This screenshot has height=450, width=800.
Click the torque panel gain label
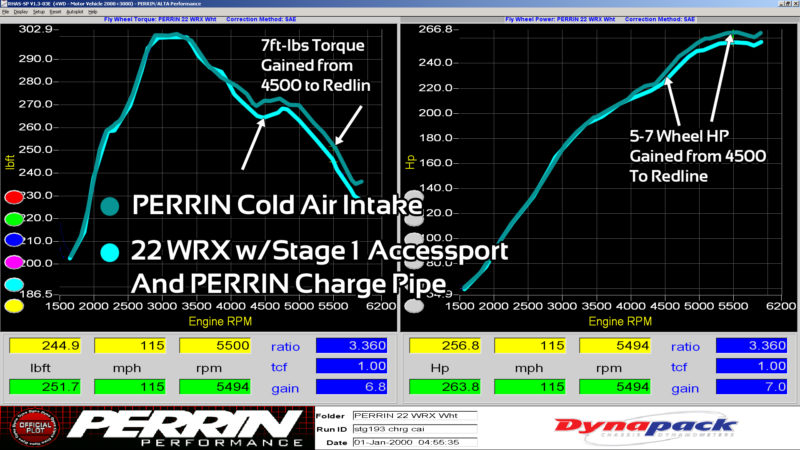coord(285,388)
